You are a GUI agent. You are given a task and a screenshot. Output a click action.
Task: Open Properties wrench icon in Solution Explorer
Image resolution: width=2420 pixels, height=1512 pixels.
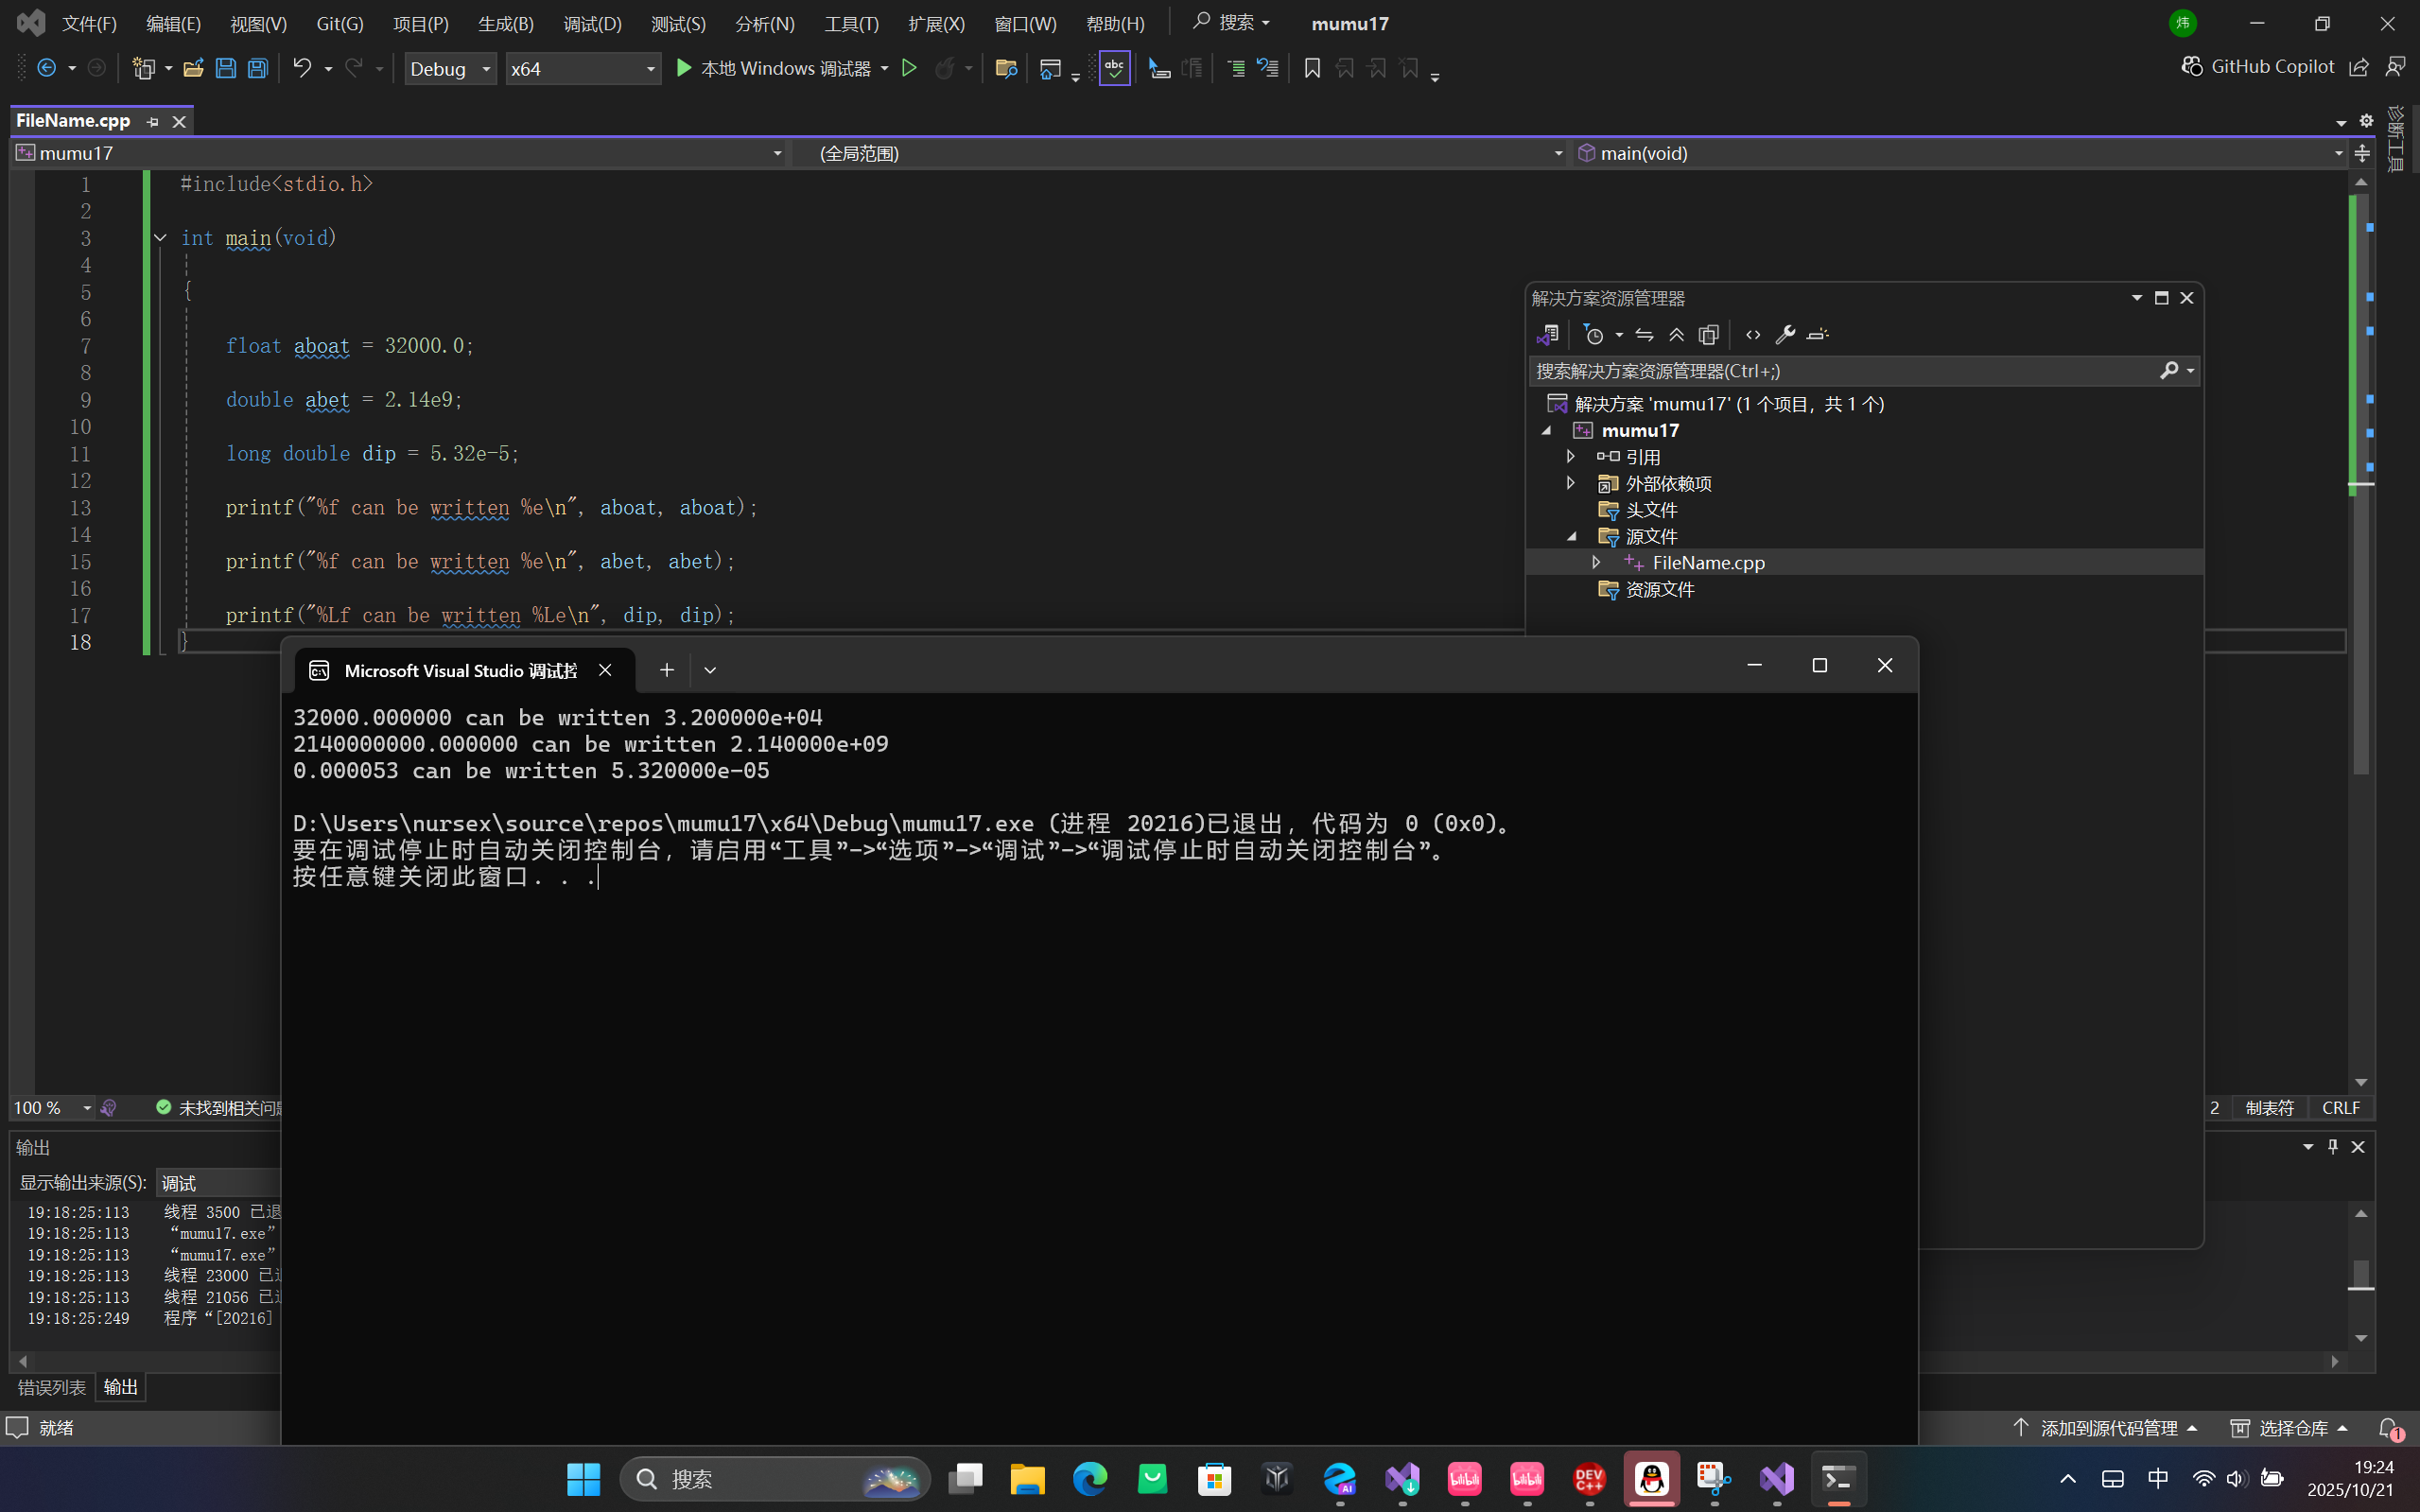[1785, 335]
